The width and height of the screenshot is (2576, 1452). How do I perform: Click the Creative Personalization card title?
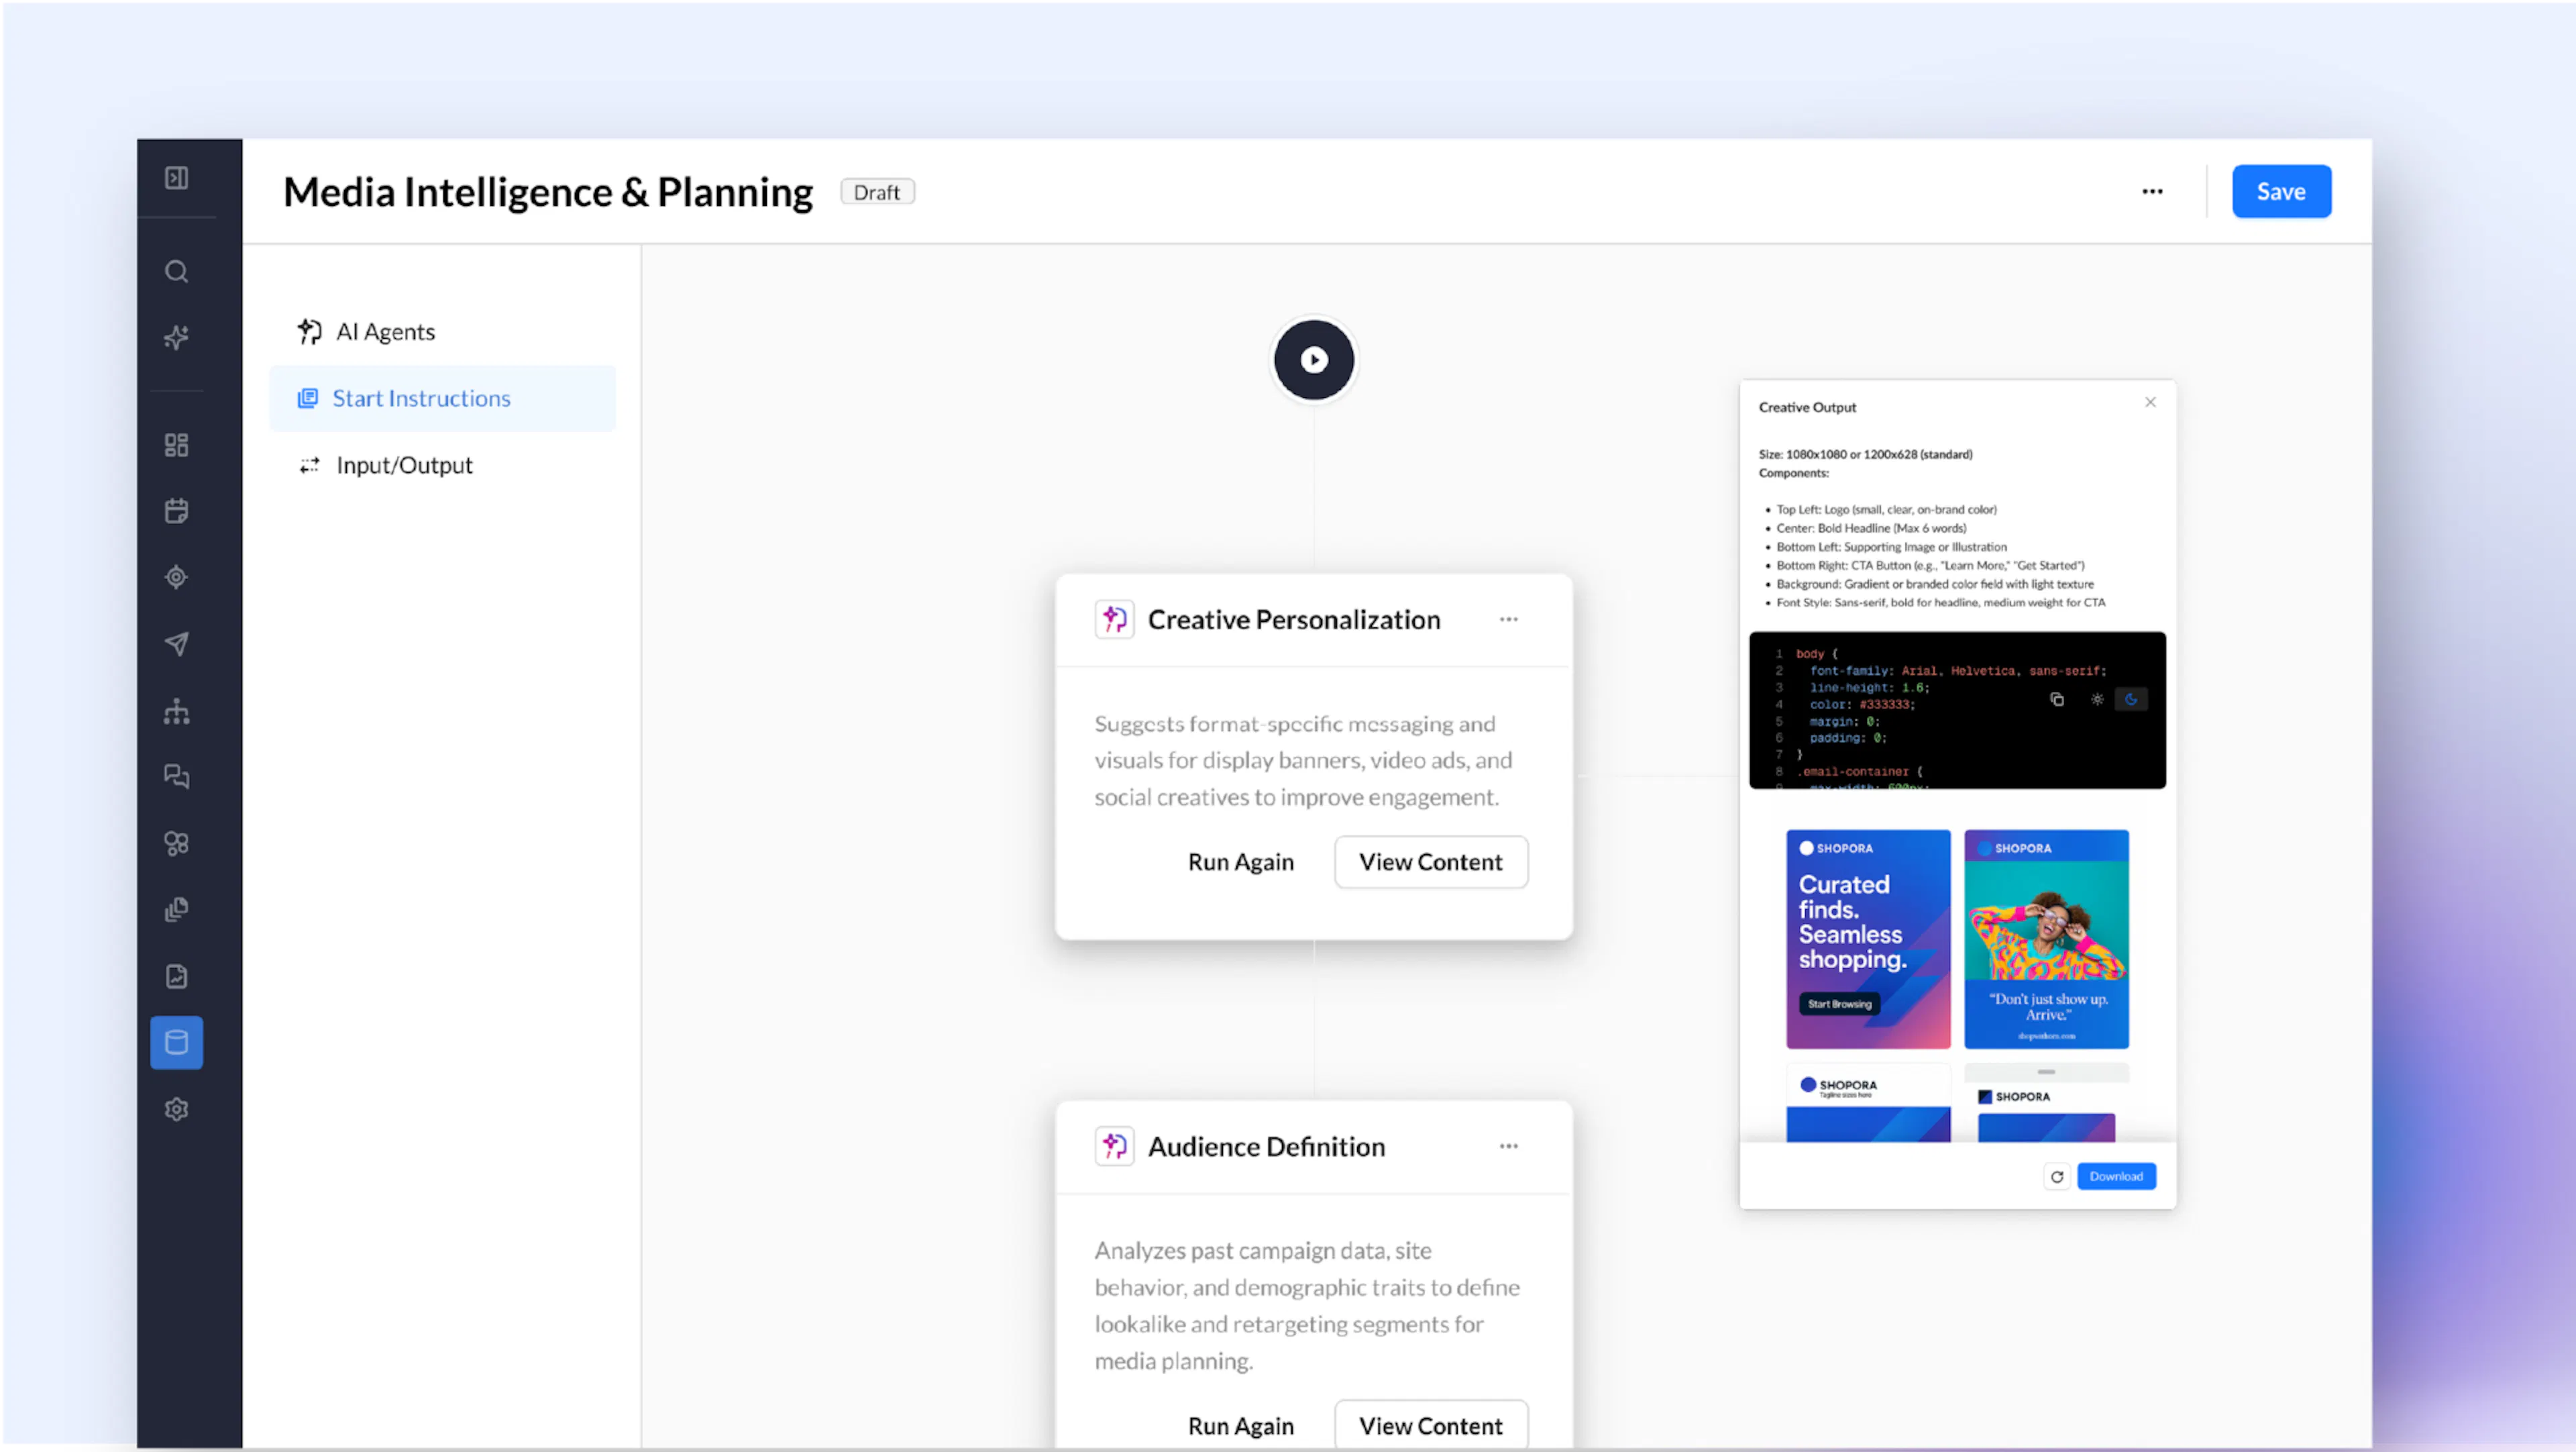1294,620
